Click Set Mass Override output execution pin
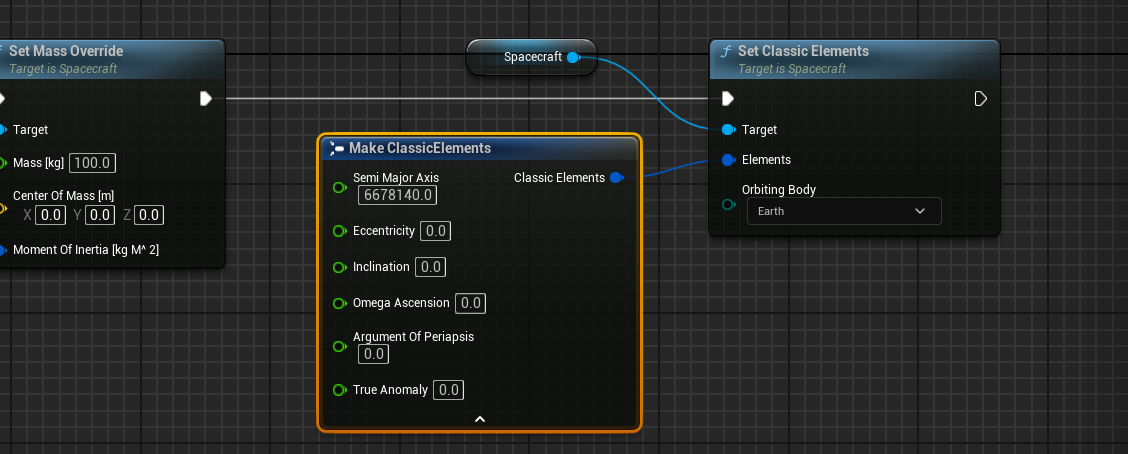 pyautogui.click(x=205, y=98)
